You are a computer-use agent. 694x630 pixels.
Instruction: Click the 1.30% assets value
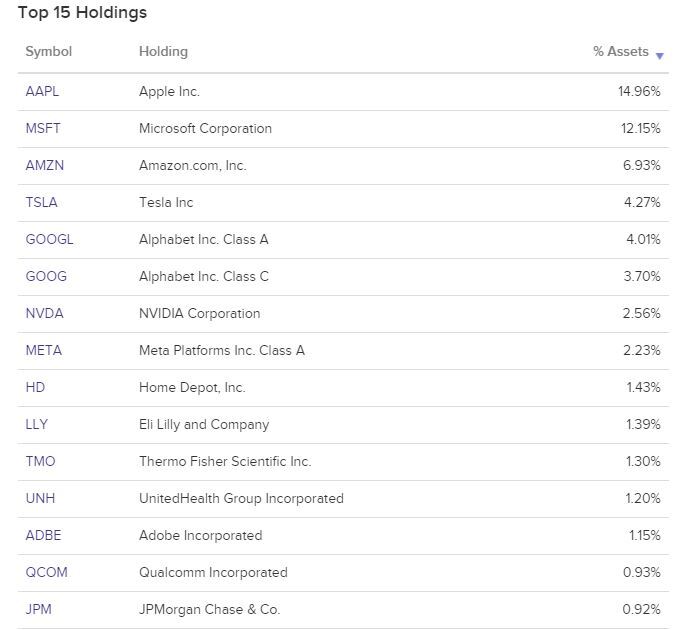point(643,461)
